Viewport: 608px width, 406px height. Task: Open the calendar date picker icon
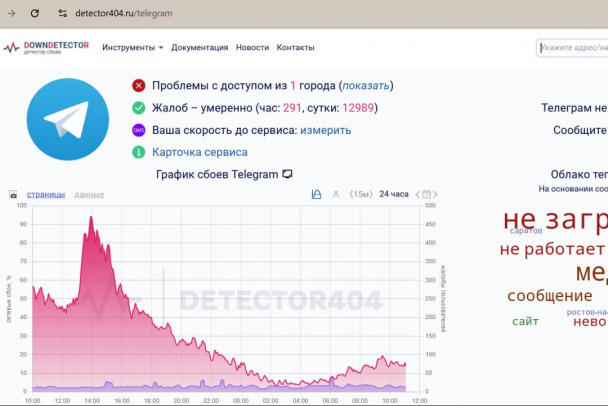[x=427, y=194]
